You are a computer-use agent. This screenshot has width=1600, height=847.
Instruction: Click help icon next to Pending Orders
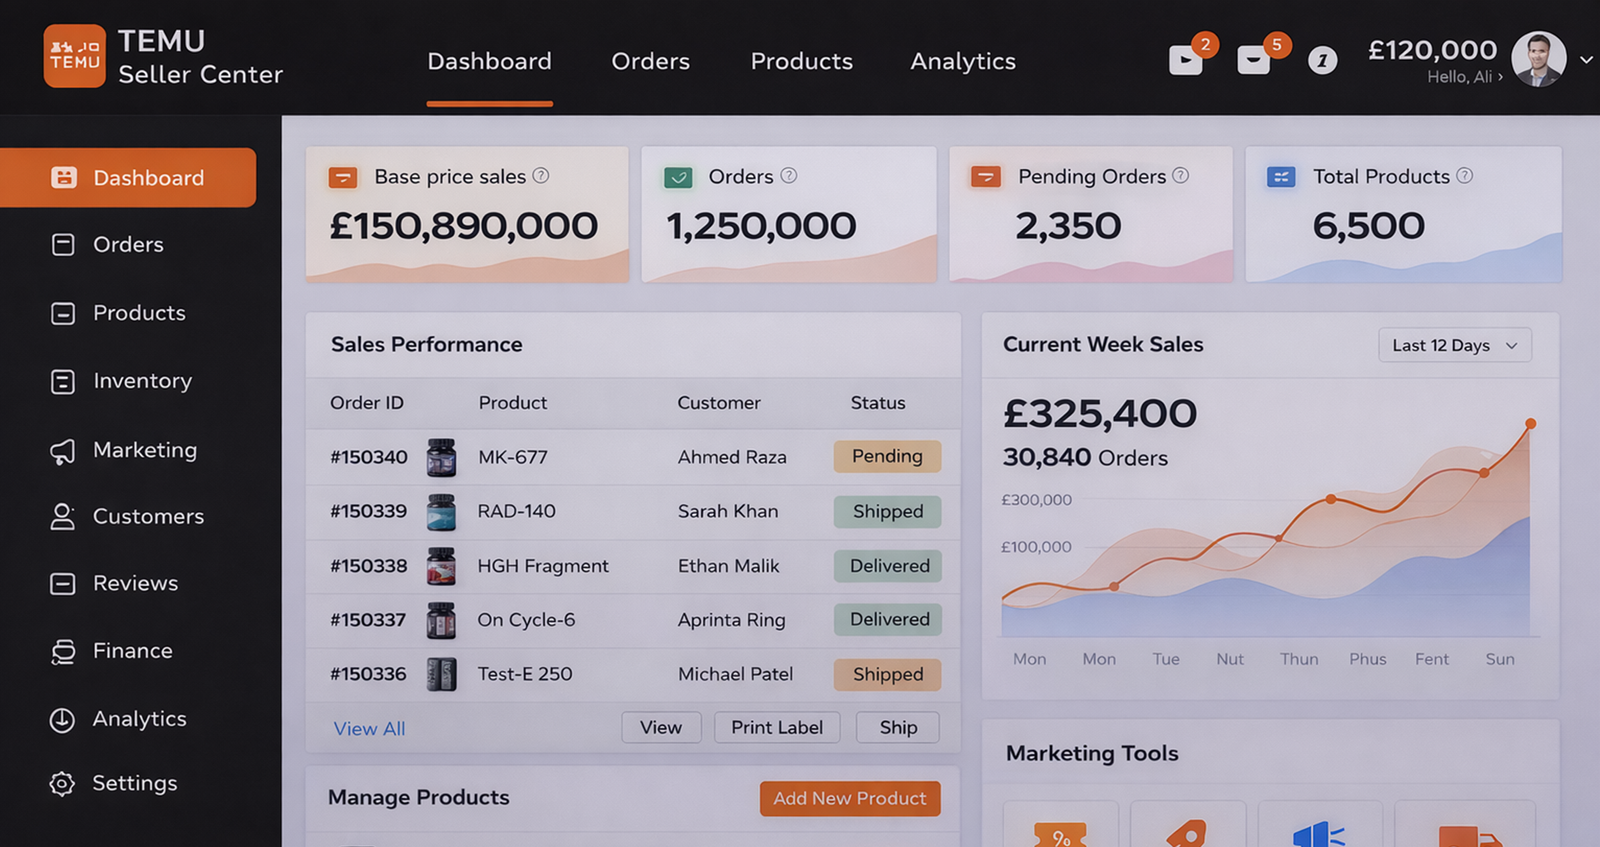(1180, 176)
